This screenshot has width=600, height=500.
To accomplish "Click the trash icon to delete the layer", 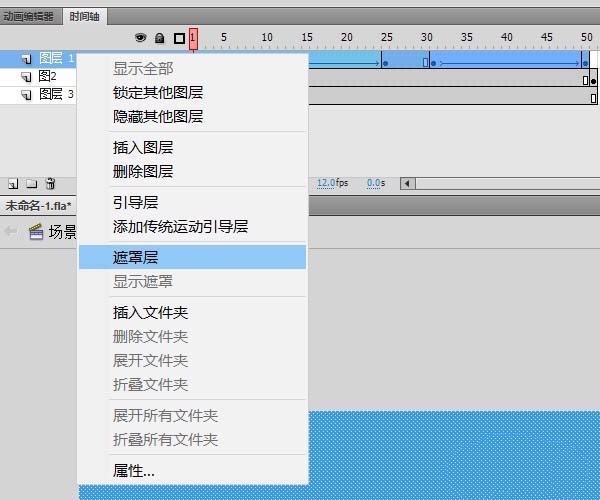I will tap(50, 184).
